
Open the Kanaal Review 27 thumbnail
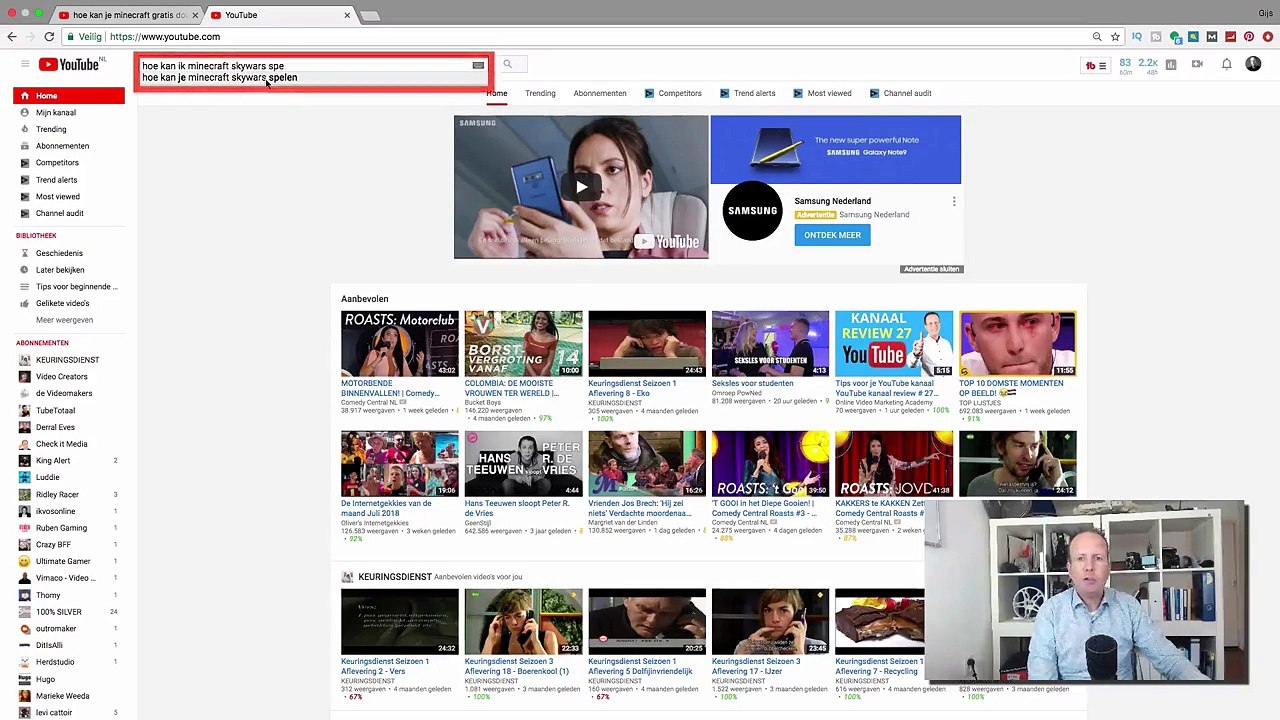[894, 343]
